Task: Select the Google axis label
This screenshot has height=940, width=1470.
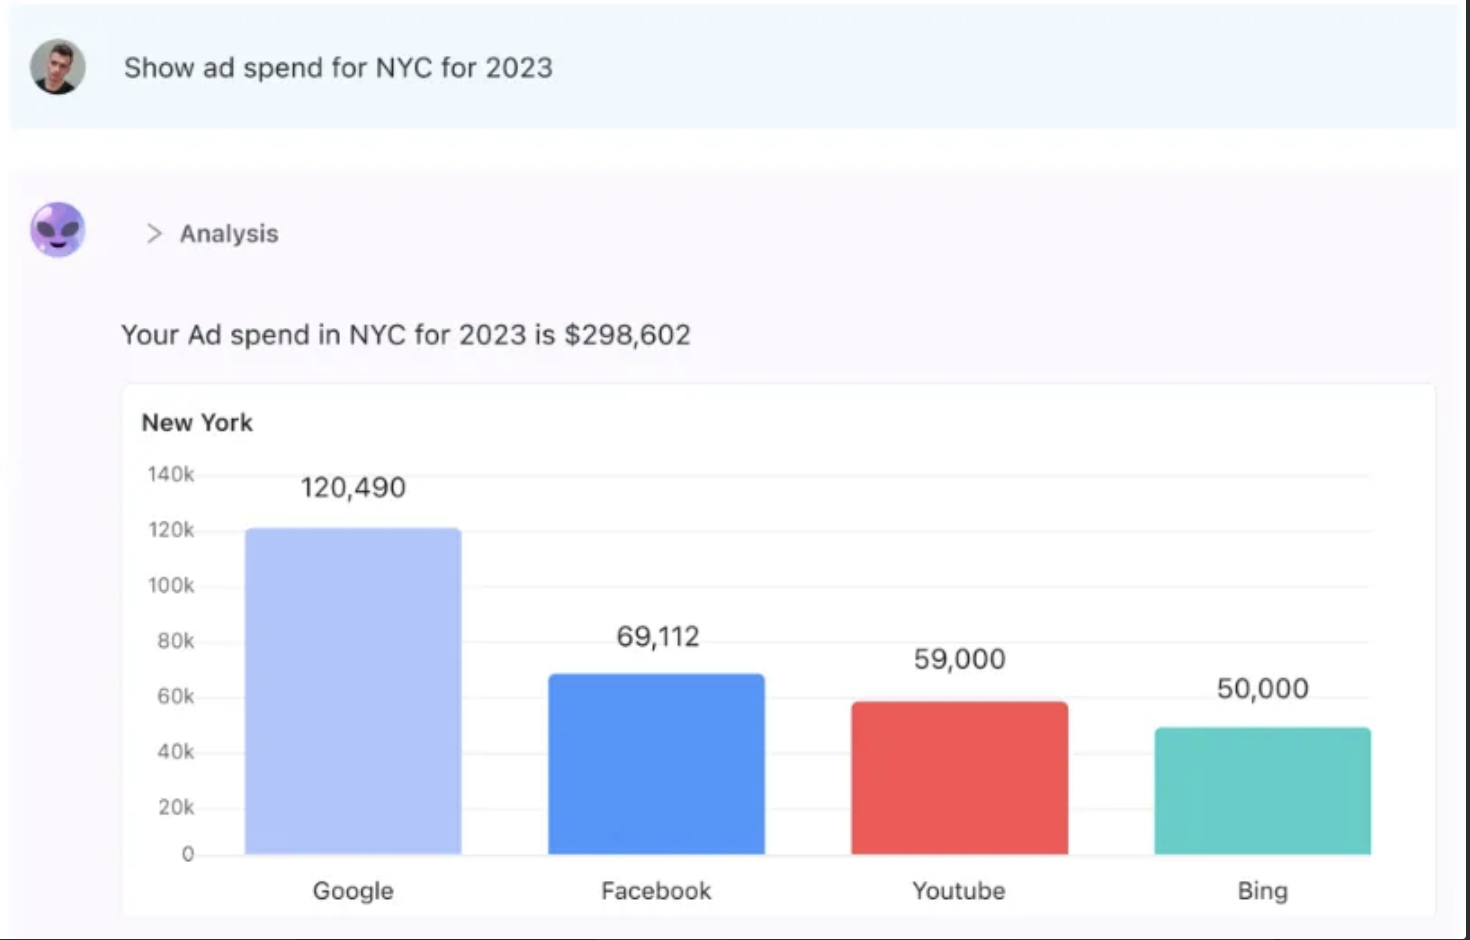Action: click(x=352, y=890)
